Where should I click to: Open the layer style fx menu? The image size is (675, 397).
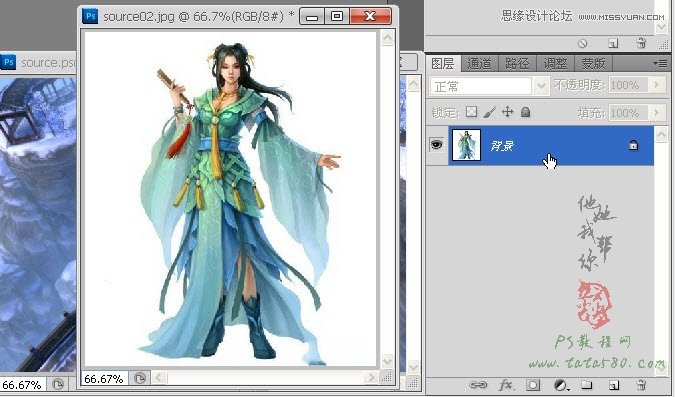tap(506, 384)
